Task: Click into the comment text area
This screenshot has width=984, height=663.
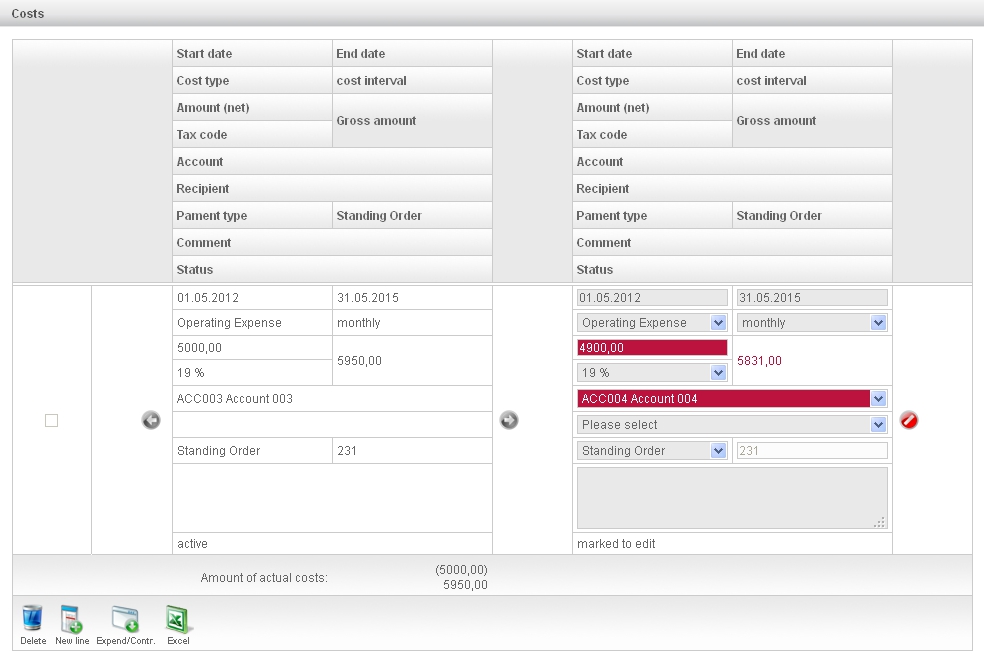Action: 732,498
